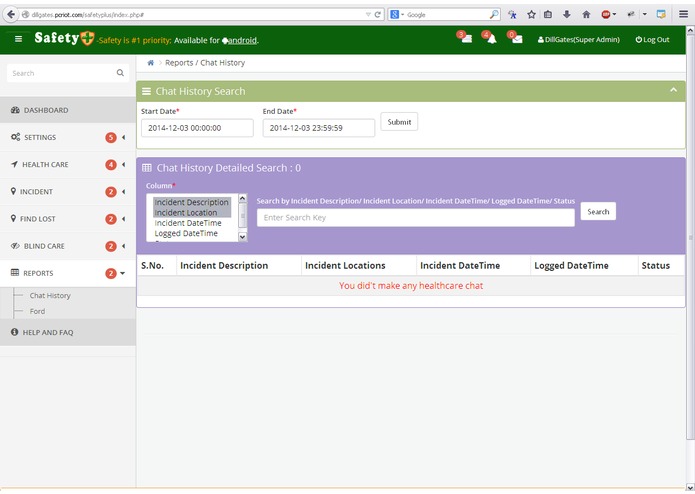This screenshot has width=695, height=494.
Task: Collapse the Reports submenu arrow
Action: pyautogui.click(x=122, y=273)
